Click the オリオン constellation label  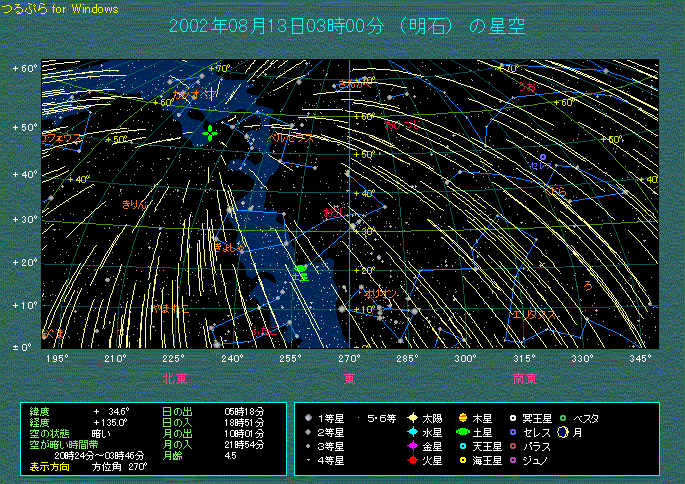379,293
